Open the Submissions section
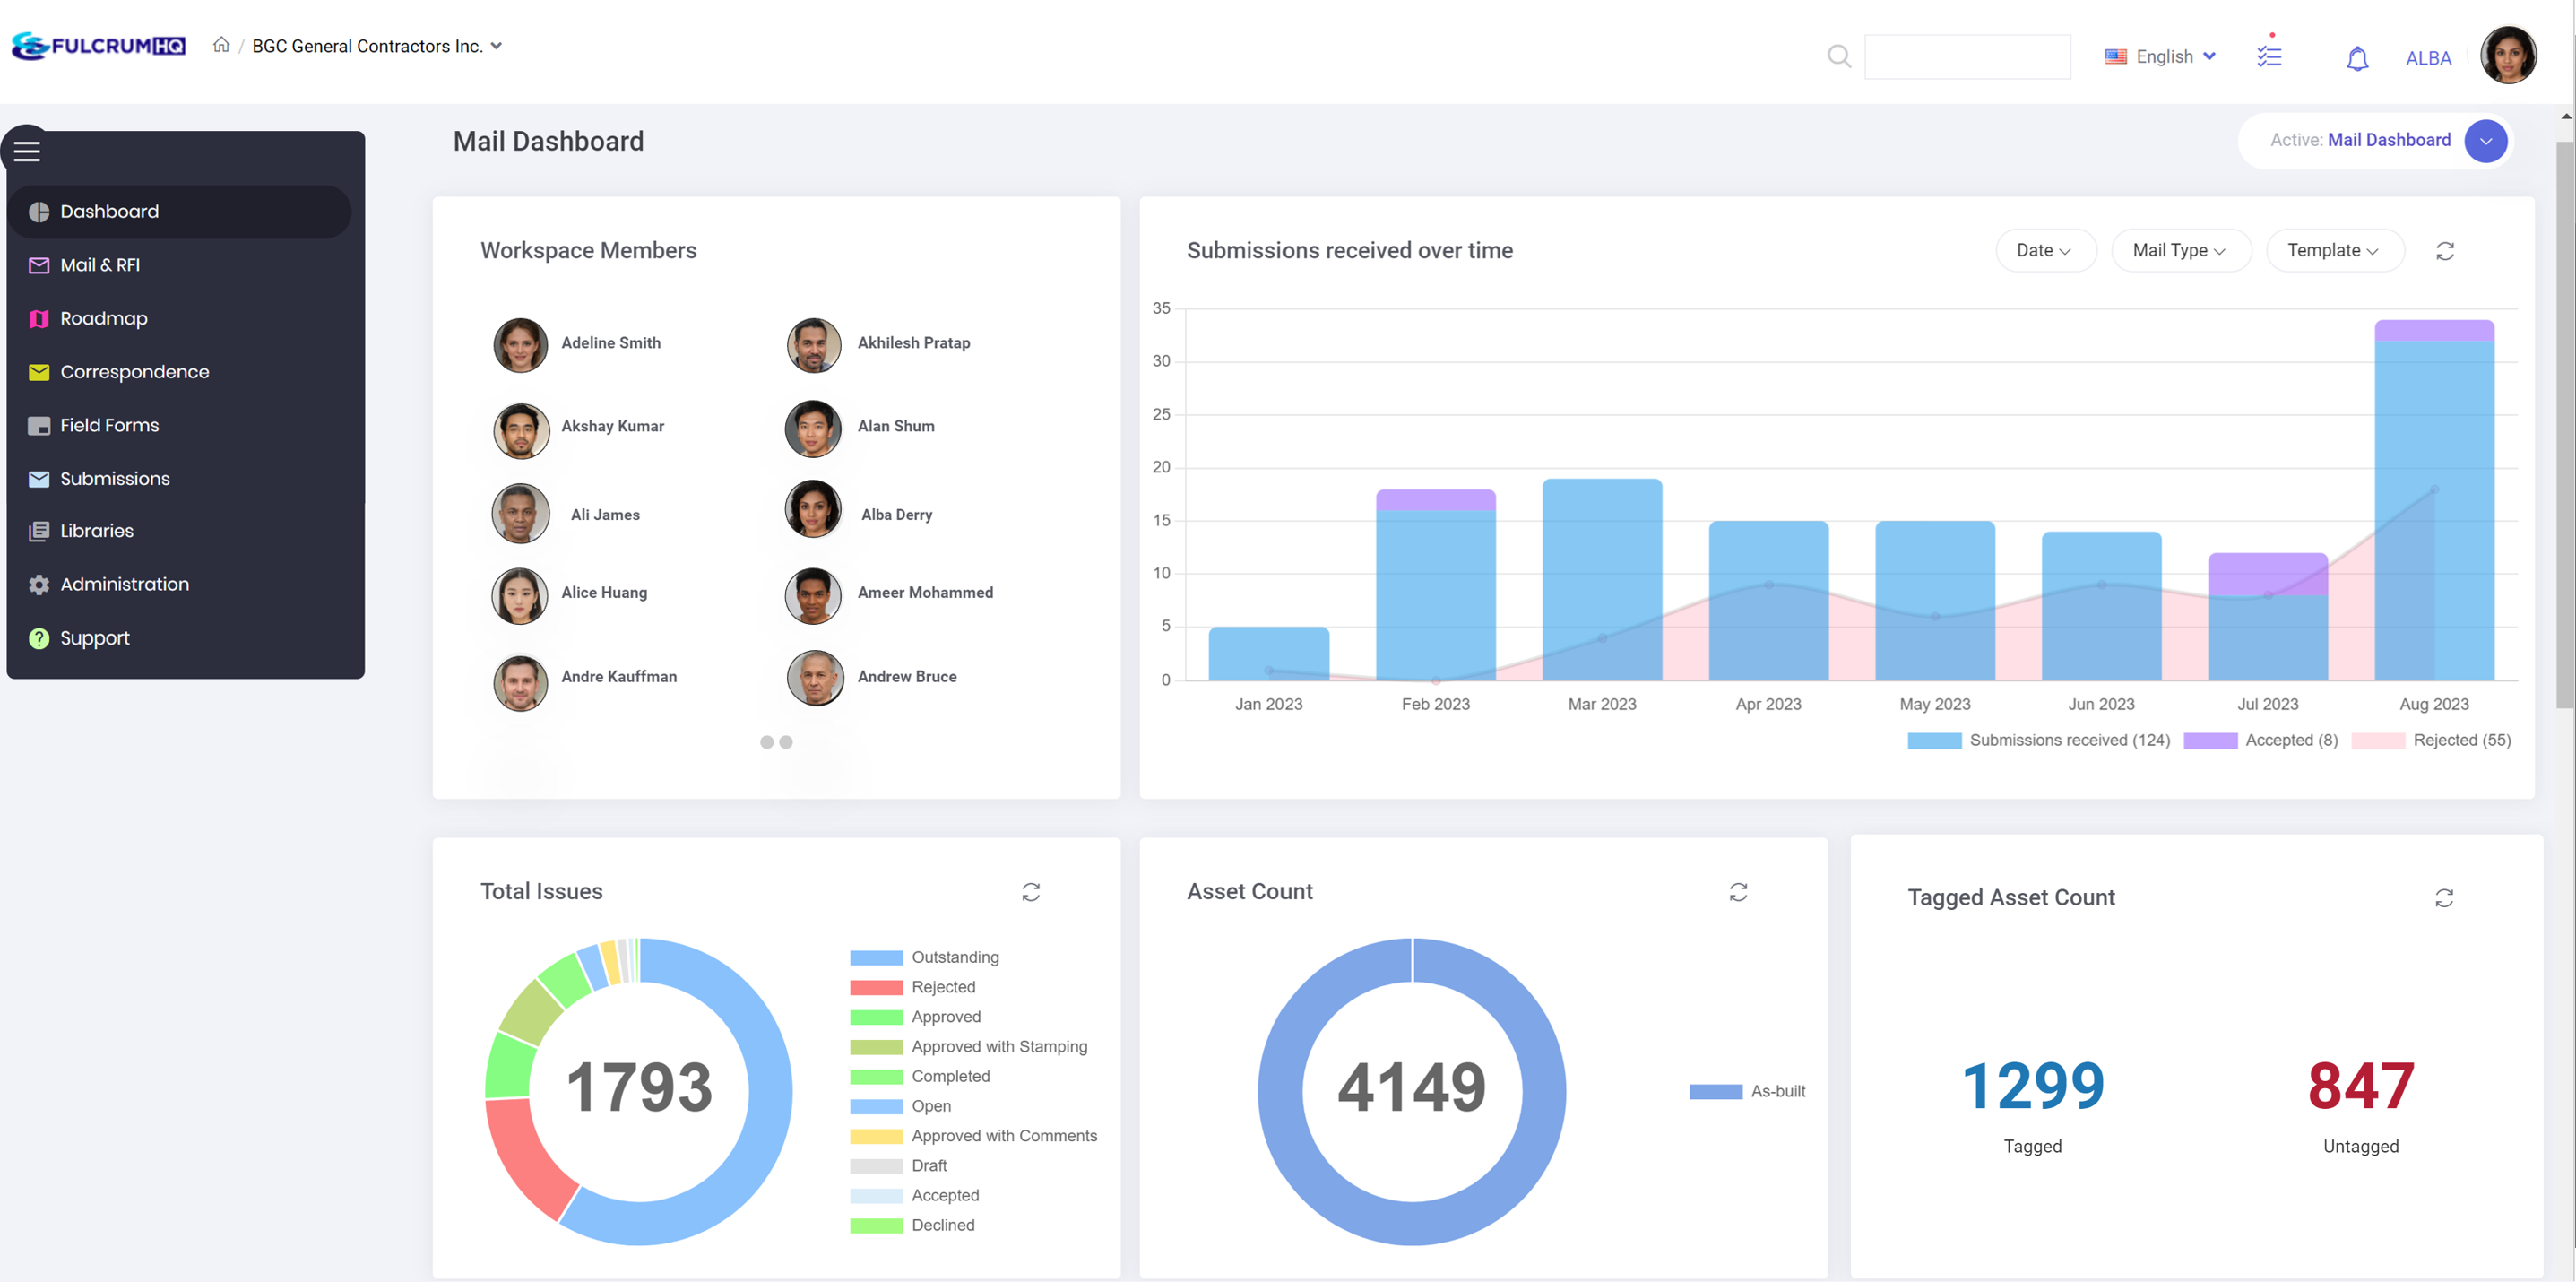This screenshot has height=1282, width=2576. (115, 478)
